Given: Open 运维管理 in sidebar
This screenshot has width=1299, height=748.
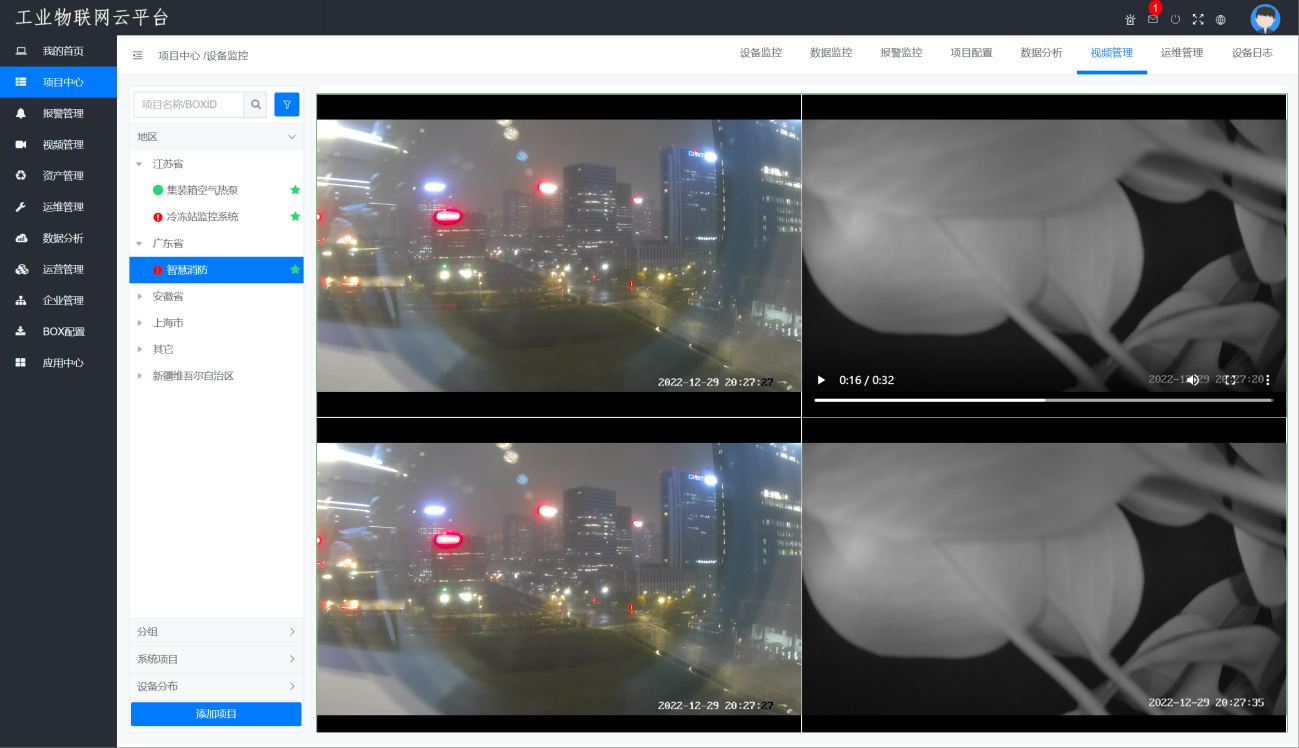Looking at the screenshot, I should click(x=58, y=207).
